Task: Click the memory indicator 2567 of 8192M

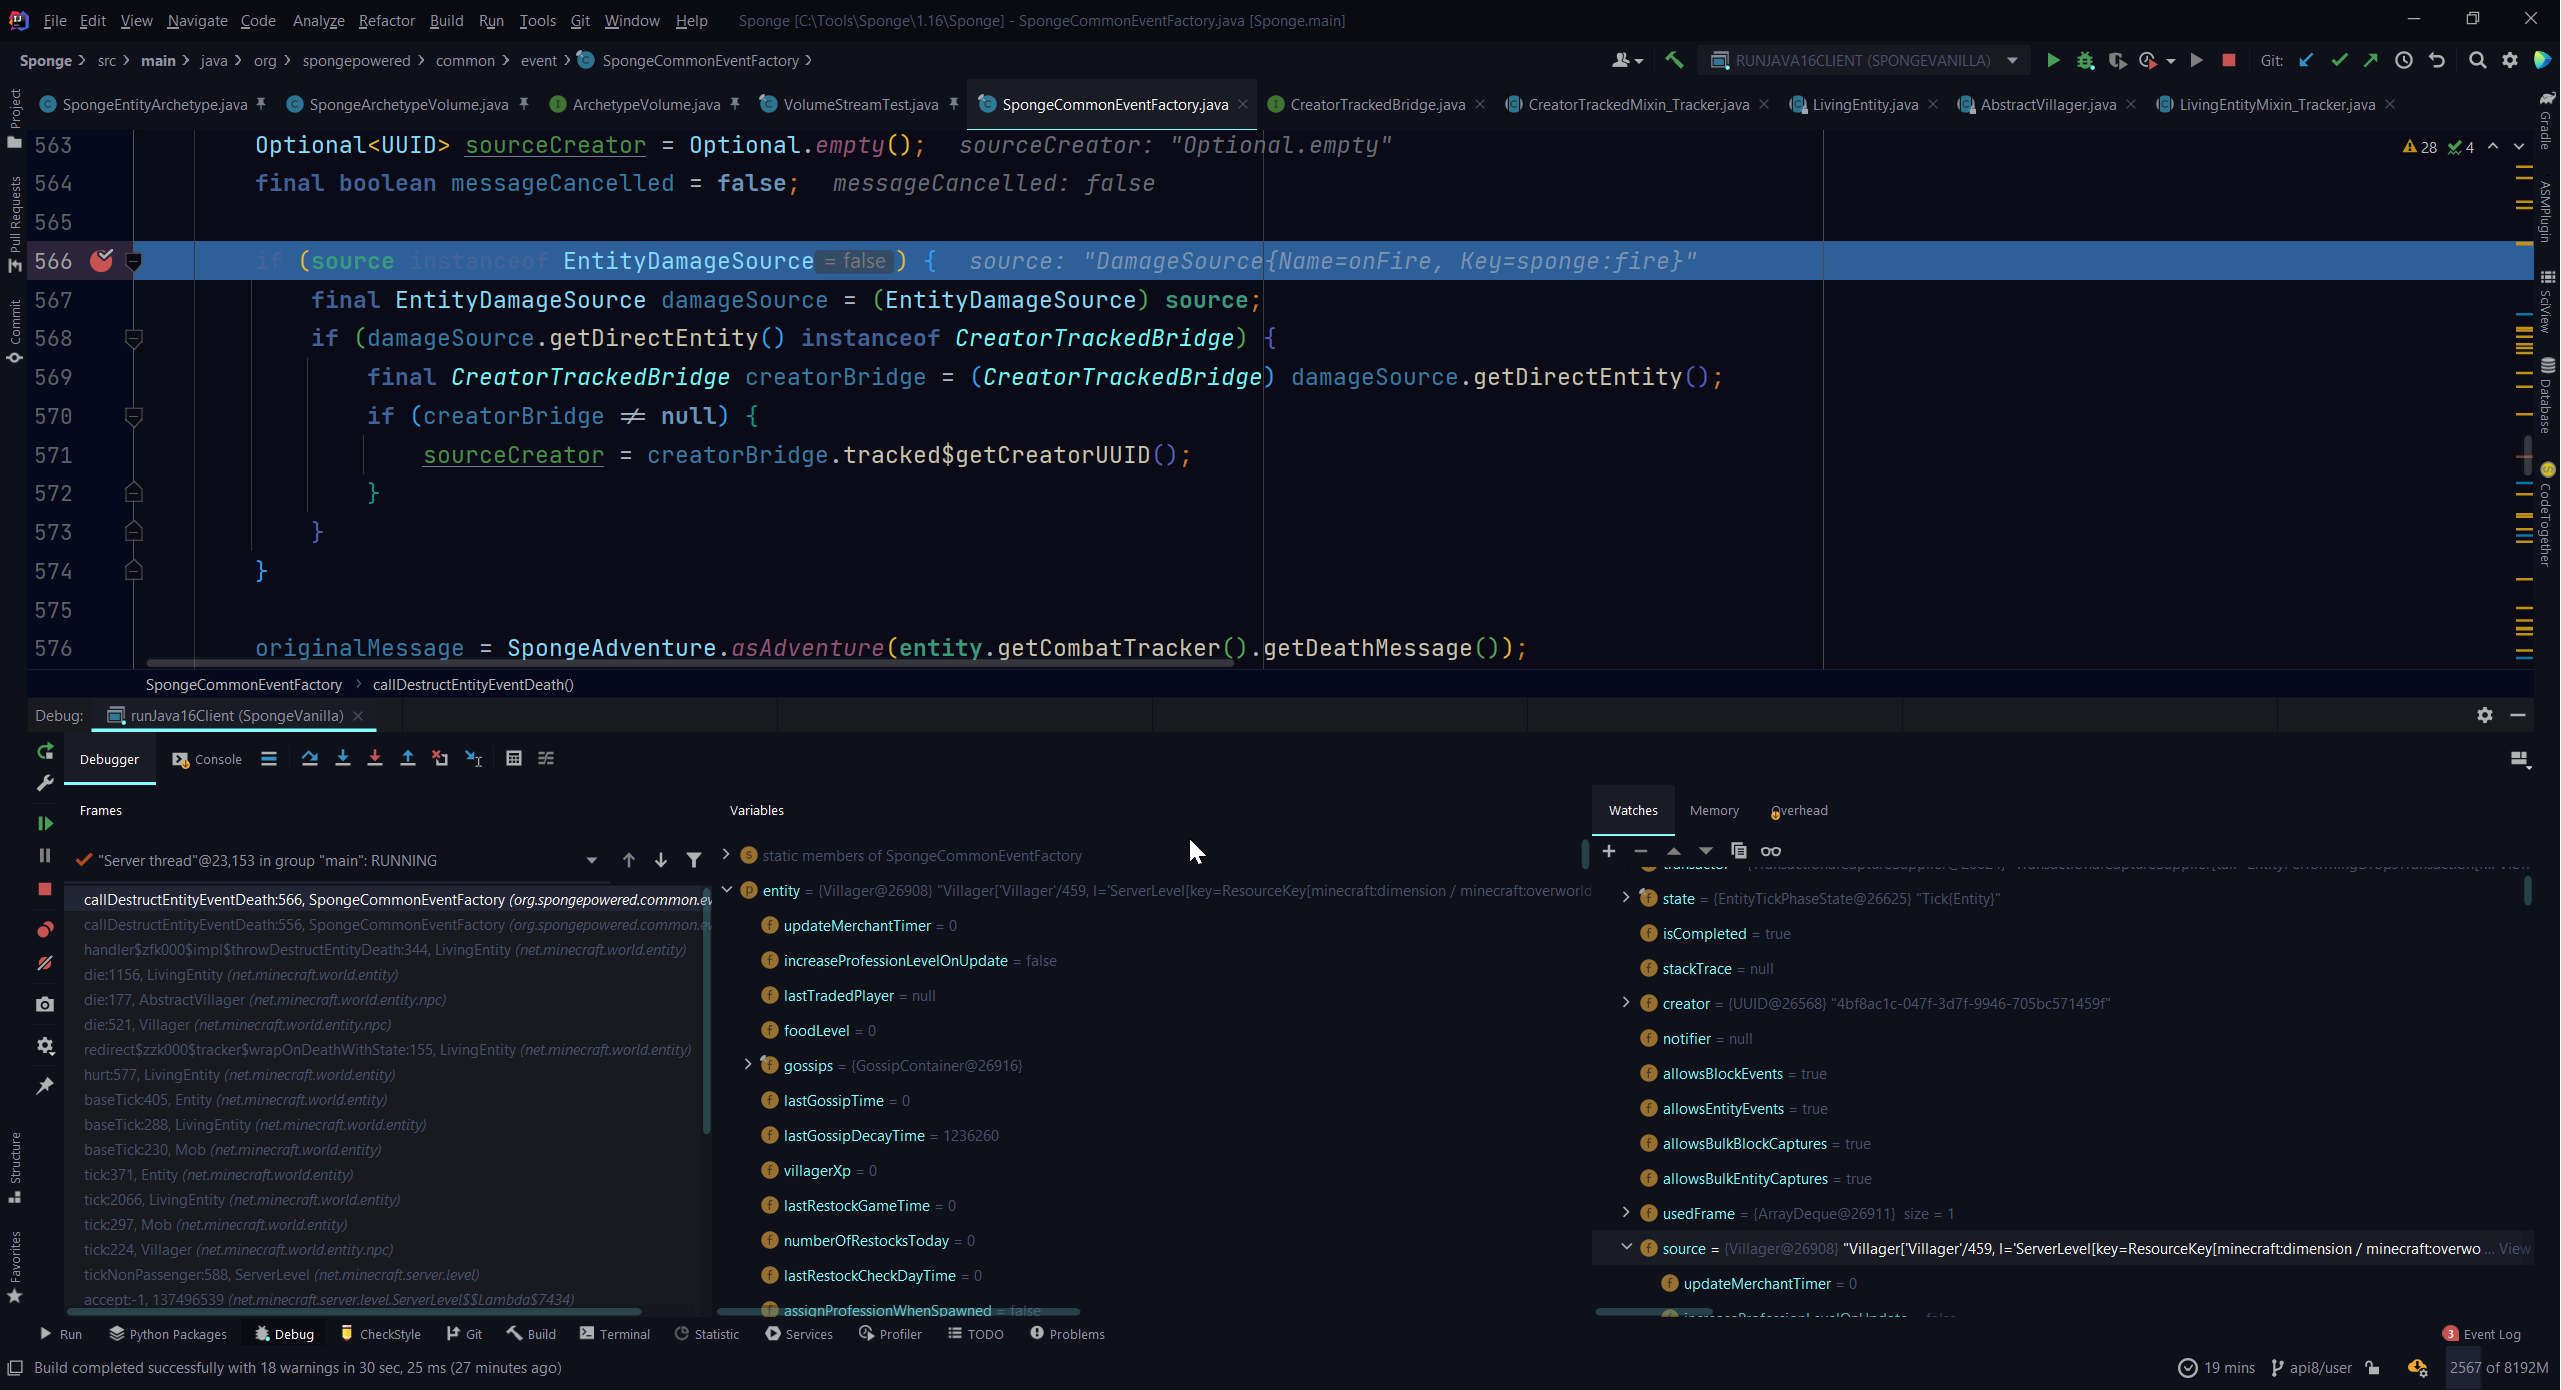Action: point(2498,1368)
